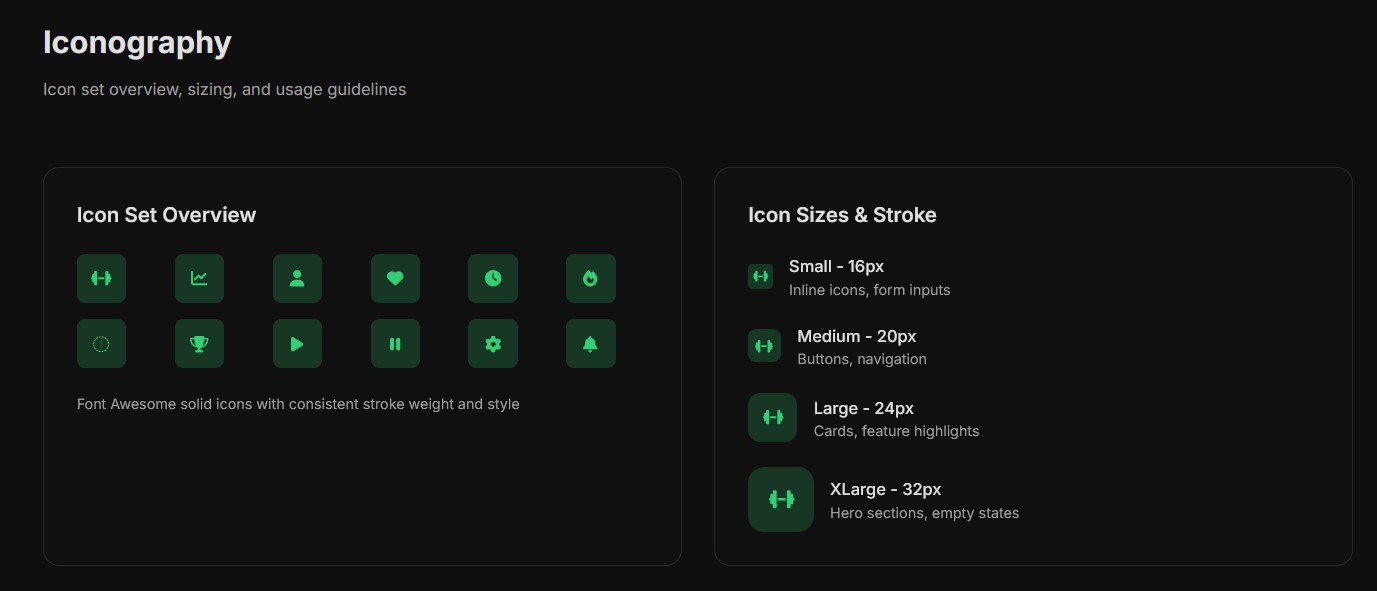Click the Font Awesome solid icons description

click(x=298, y=404)
